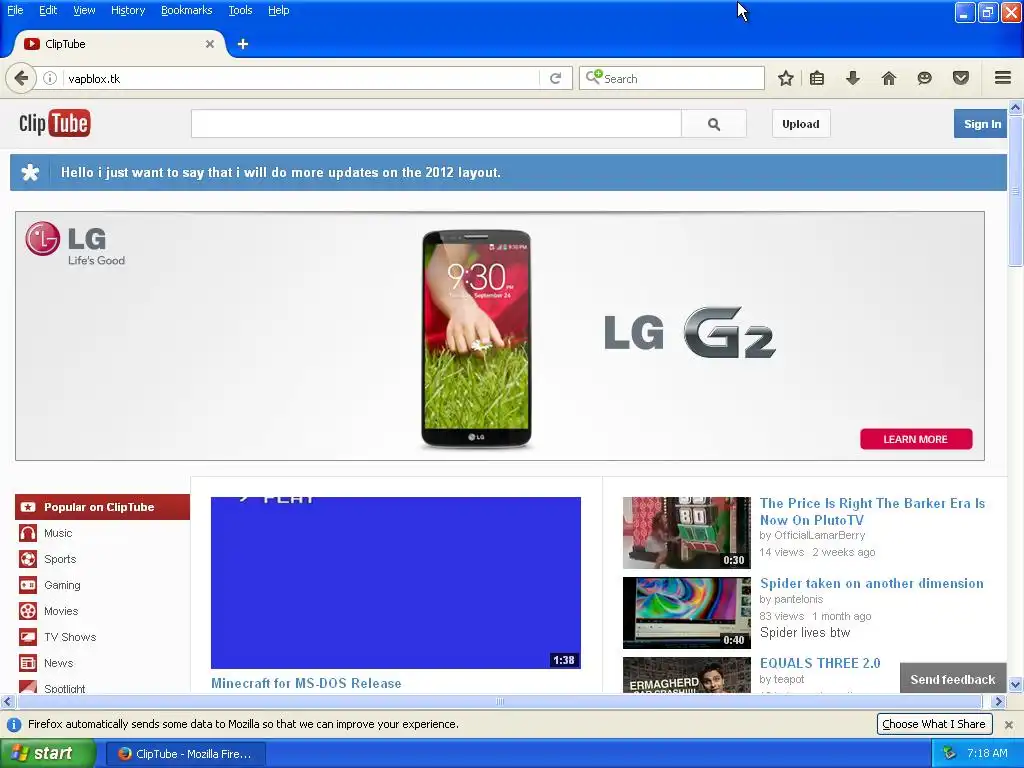Open the Tools menu

click(240, 10)
